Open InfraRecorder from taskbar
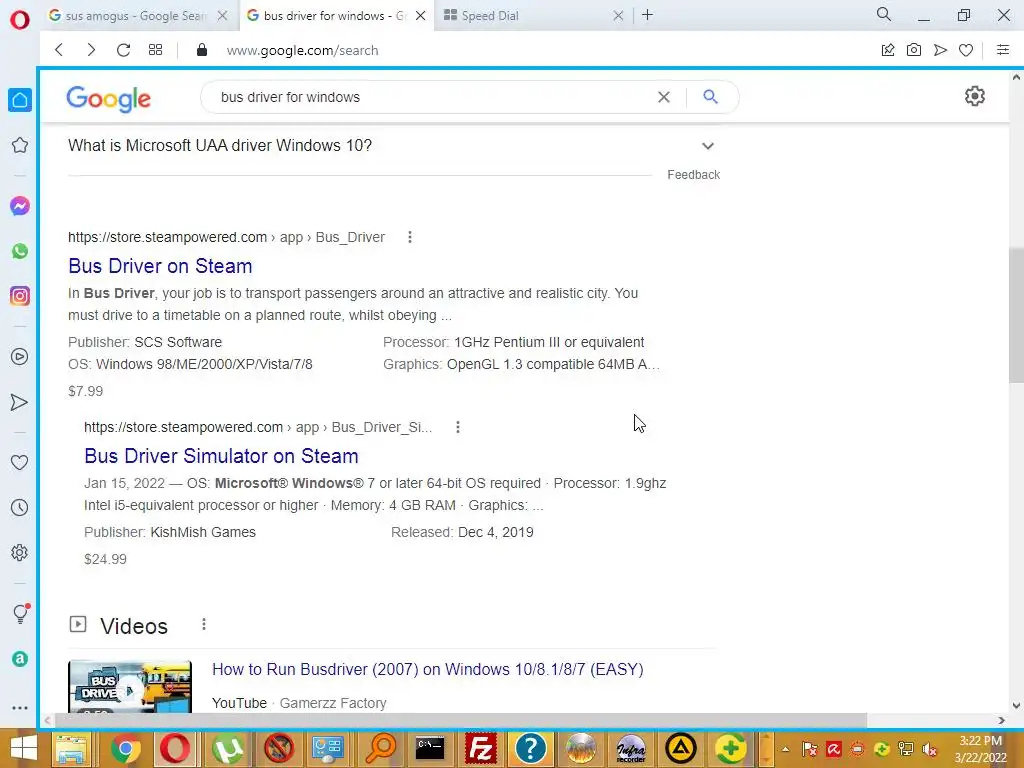Screen dimensions: 1024x768 (631, 748)
